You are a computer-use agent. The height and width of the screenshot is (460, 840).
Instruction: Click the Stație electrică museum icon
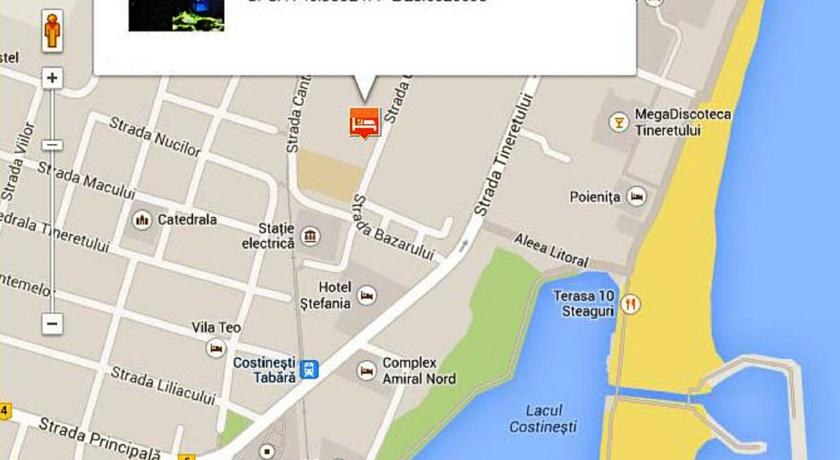point(310,236)
